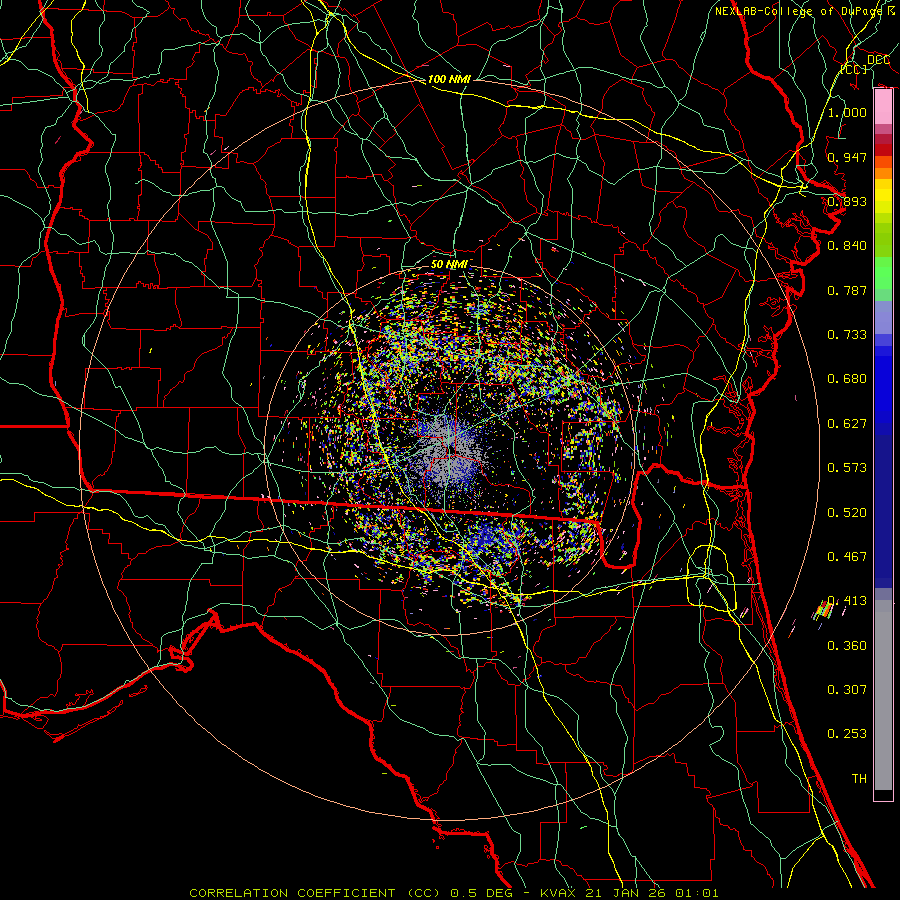Click the 0.520 legend value

click(x=847, y=513)
